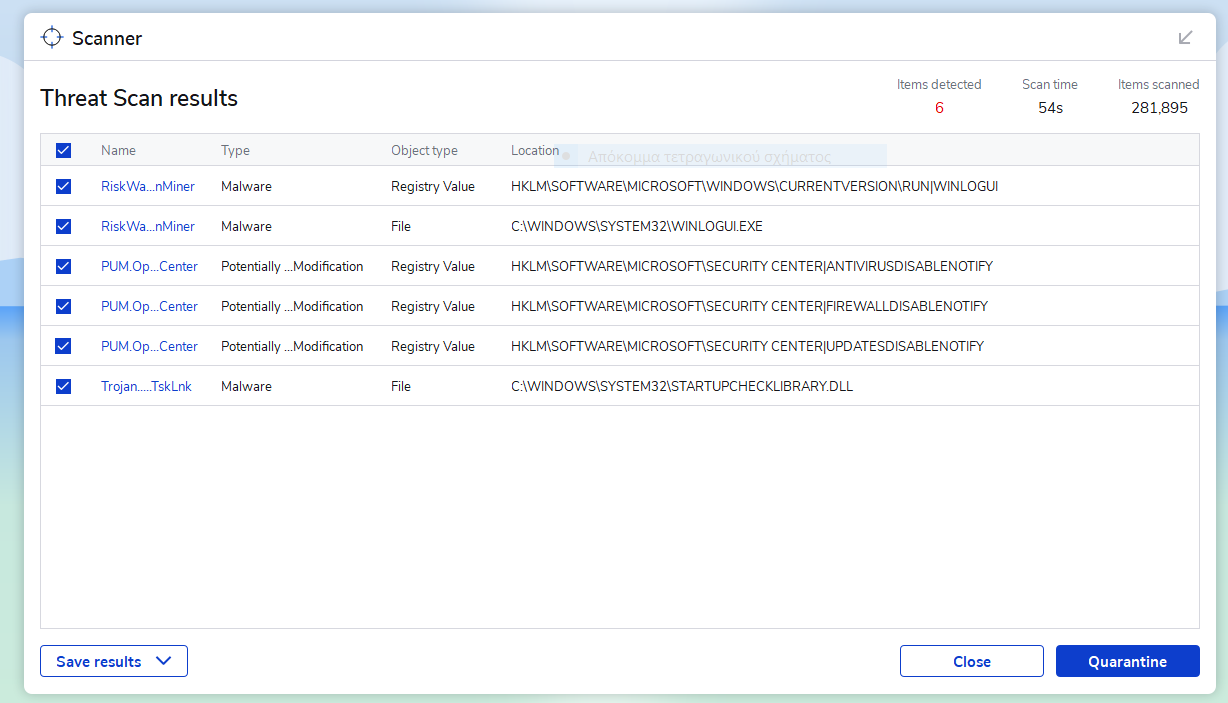
Task: Sort results by Location column
Action: pos(534,150)
